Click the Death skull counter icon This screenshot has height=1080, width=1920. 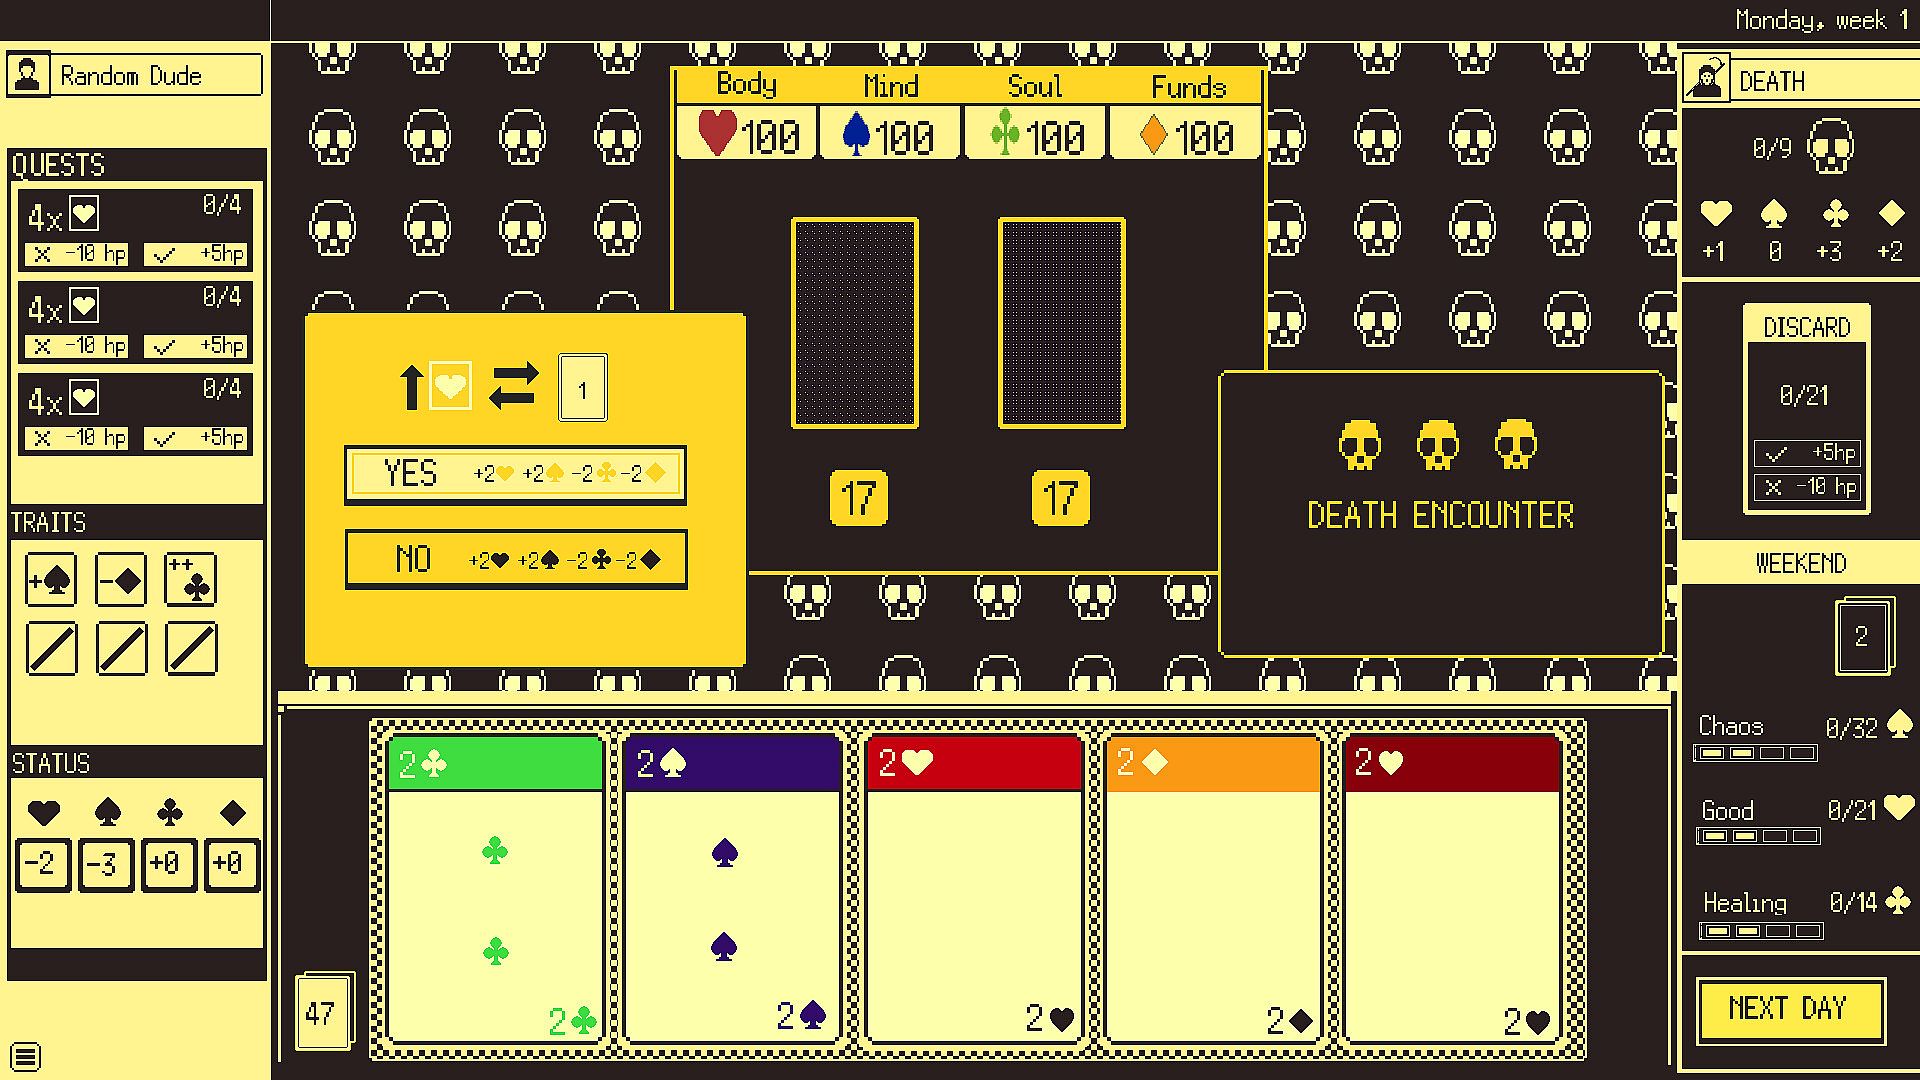(x=1831, y=148)
